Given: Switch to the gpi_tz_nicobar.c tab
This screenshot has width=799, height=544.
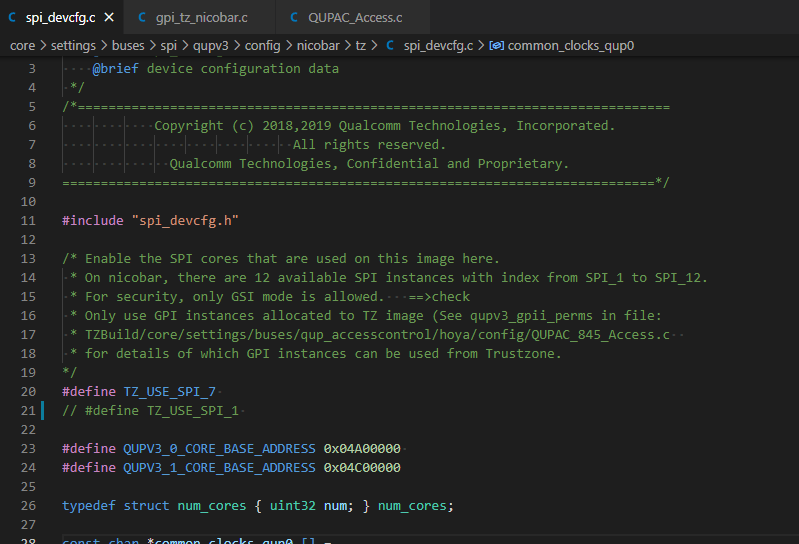Looking at the screenshot, I should click(x=201, y=18).
